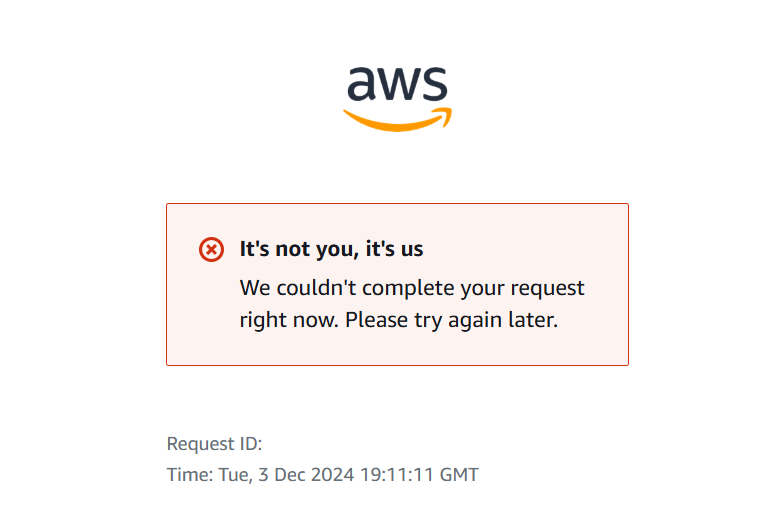Click the orange smile arrow under the AWS letters
Image resolution: width=761 pixels, height=516 pixels.
[x=397, y=120]
